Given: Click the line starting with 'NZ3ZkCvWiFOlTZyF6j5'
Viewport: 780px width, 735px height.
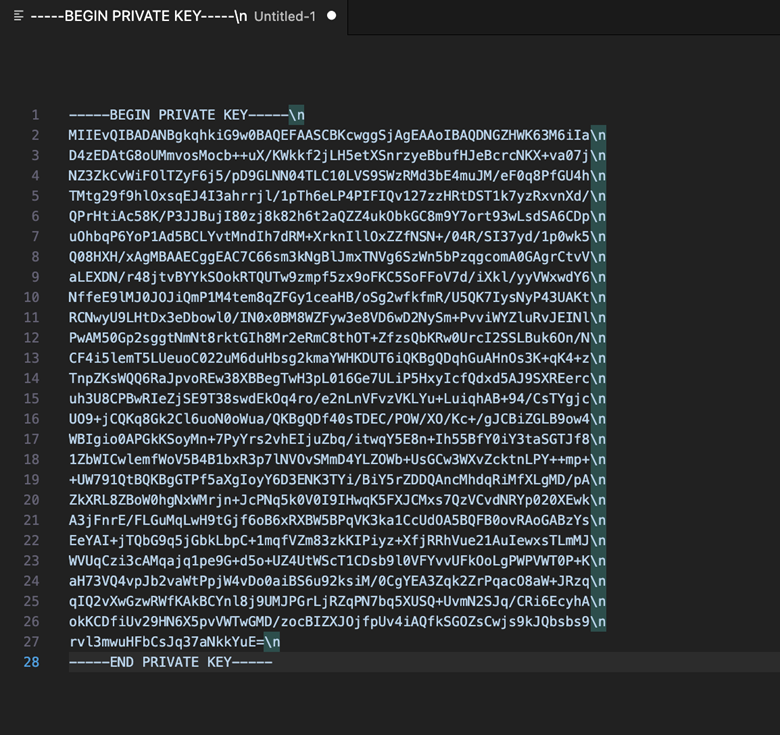Looking at the screenshot, I should [337, 176].
